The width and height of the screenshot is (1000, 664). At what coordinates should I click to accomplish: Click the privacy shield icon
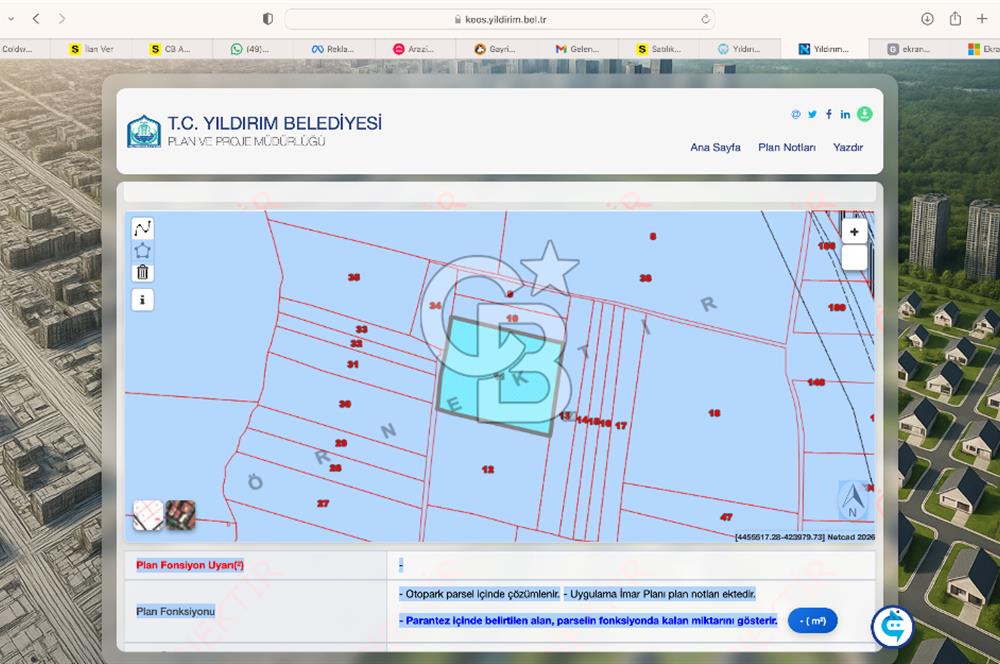click(268, 19)
